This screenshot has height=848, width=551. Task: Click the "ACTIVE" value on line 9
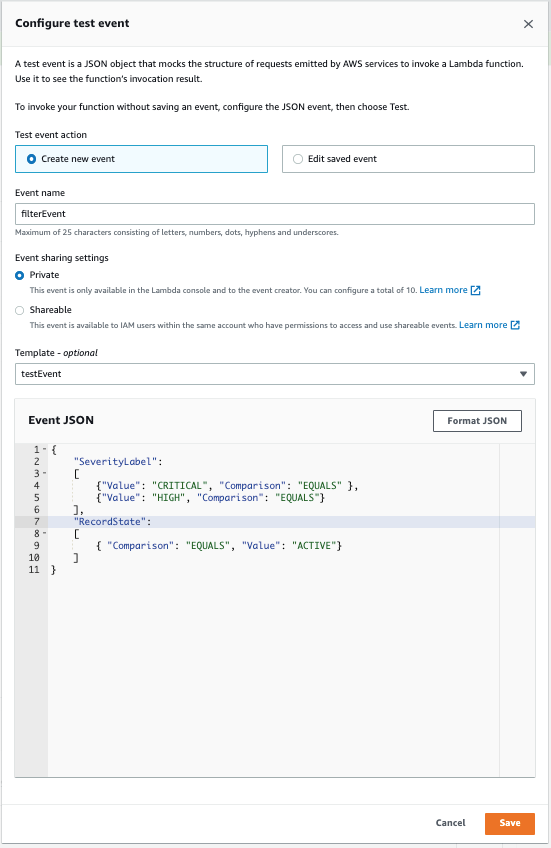314,546
